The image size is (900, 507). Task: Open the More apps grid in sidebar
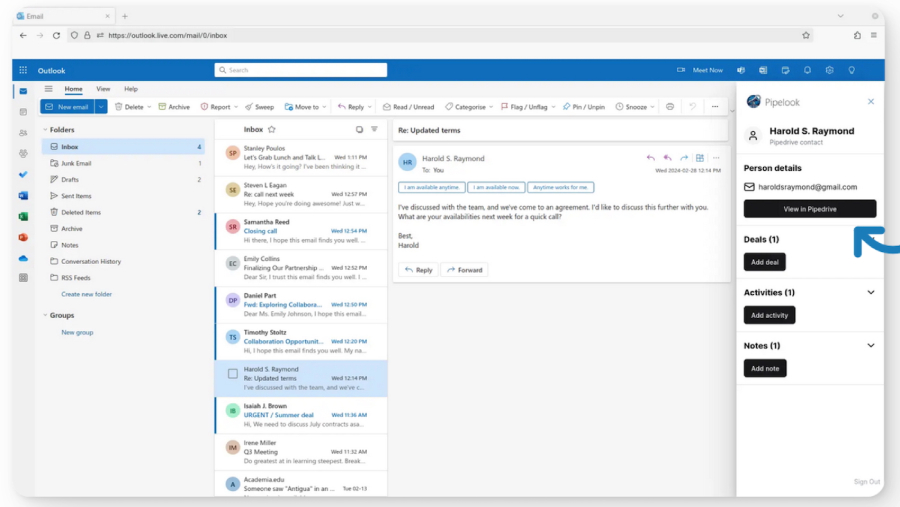23,278
